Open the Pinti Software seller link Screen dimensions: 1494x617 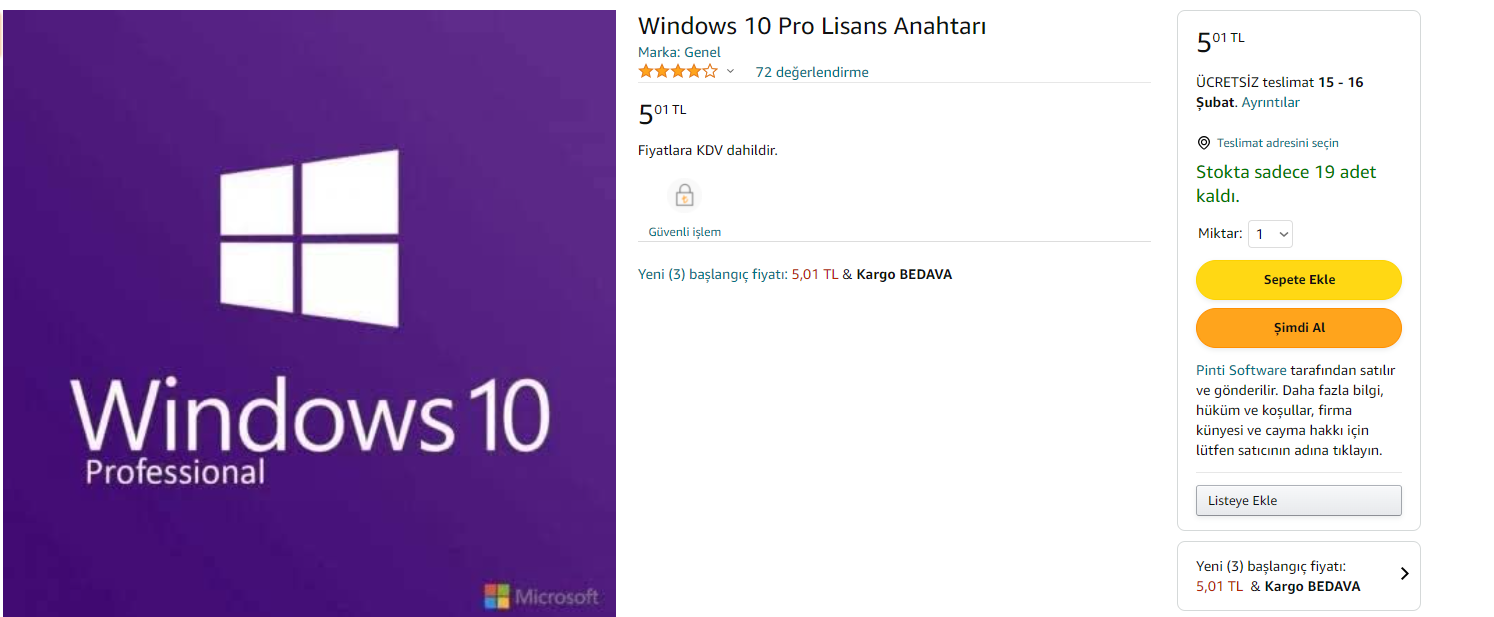pos(1241,370)
